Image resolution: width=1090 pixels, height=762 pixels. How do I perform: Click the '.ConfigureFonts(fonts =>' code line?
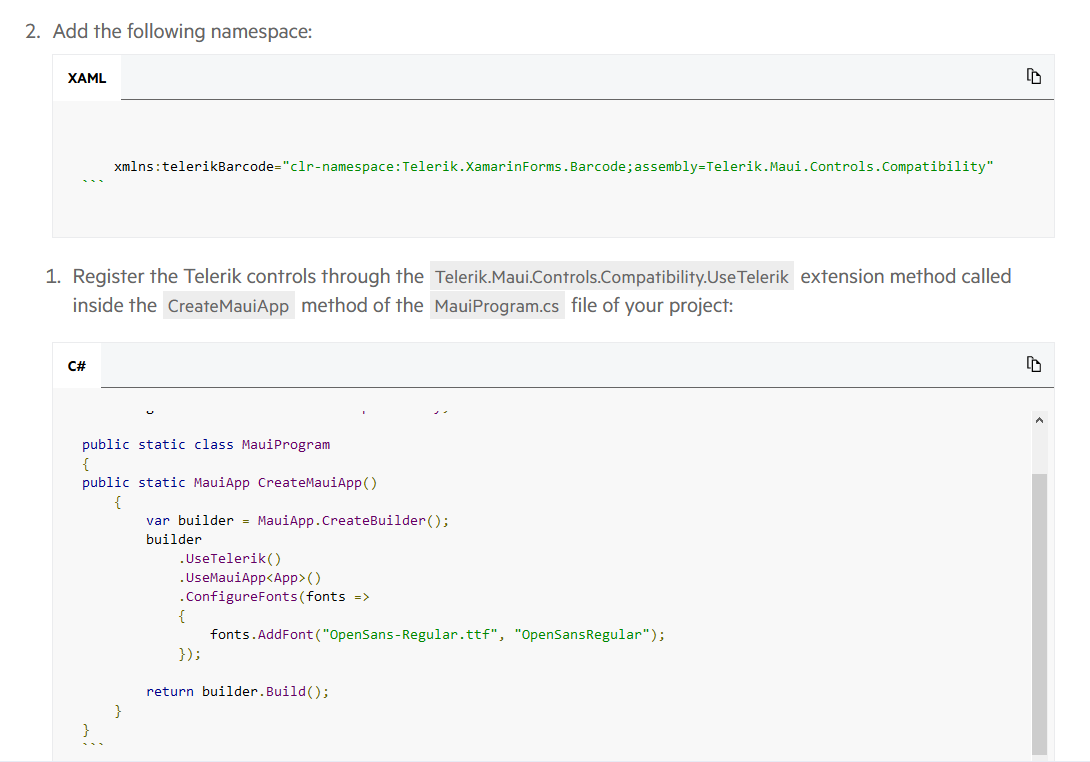click(274, 597)
